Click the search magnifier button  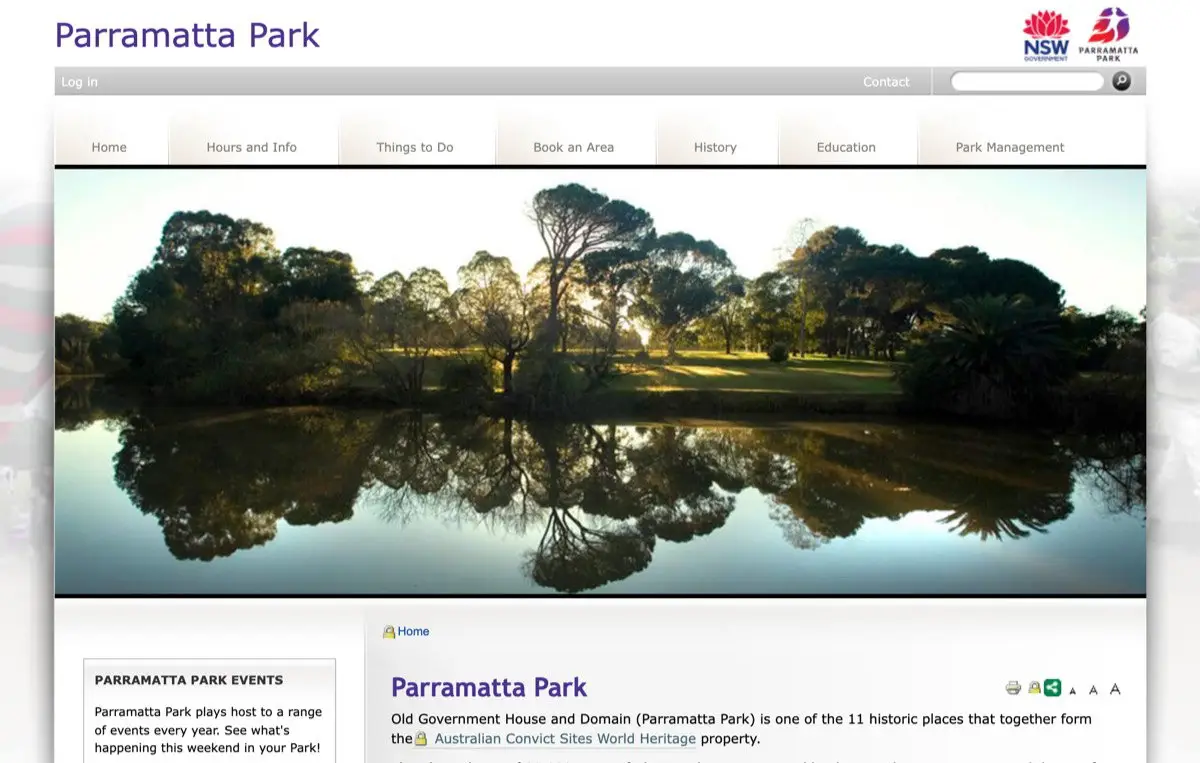[1121, 82]
